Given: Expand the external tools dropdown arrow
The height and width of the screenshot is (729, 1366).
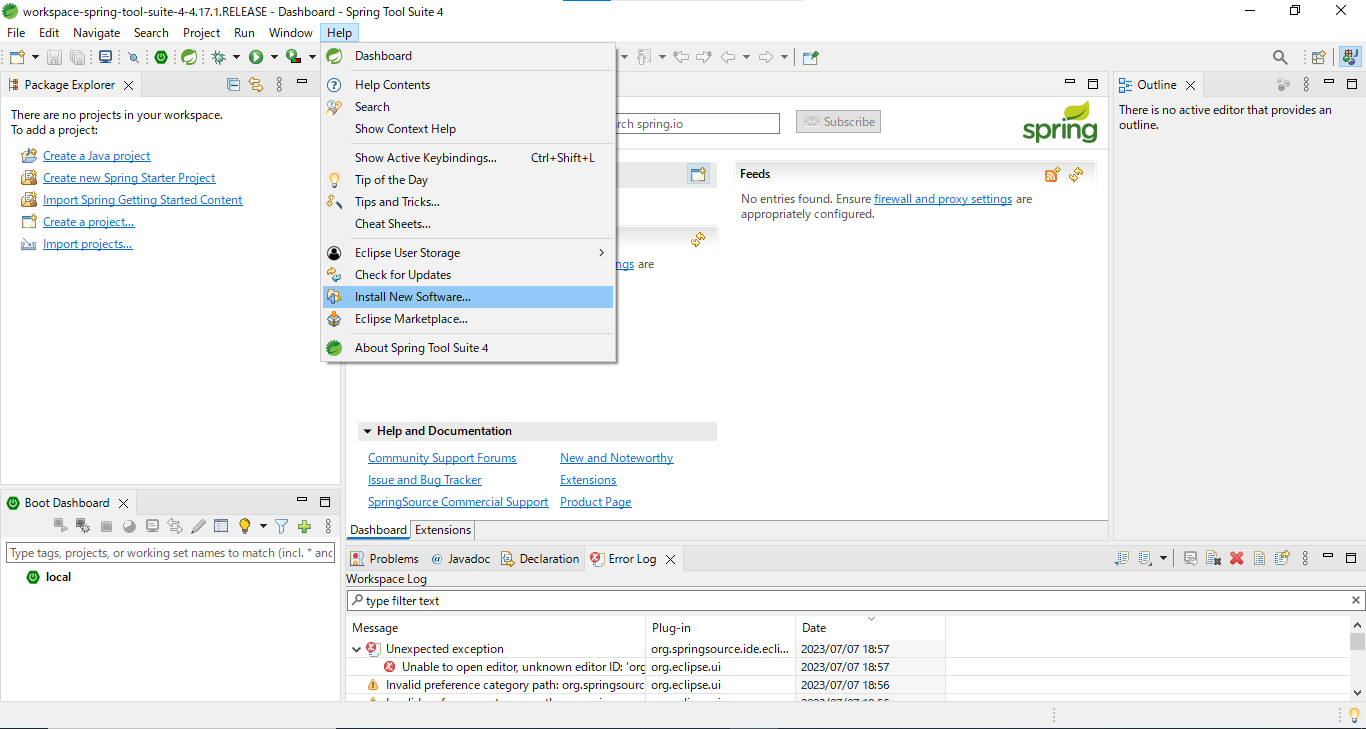Looking at the screenshot, I should coord(311,57).
